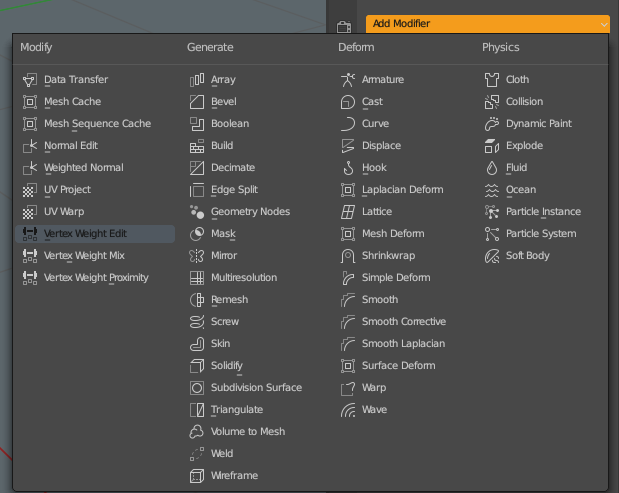Image resolution: width=619 pixels, height=493 pixels.
Task: Click the Mesh Cache icon
Action: (x=30, y=102)
